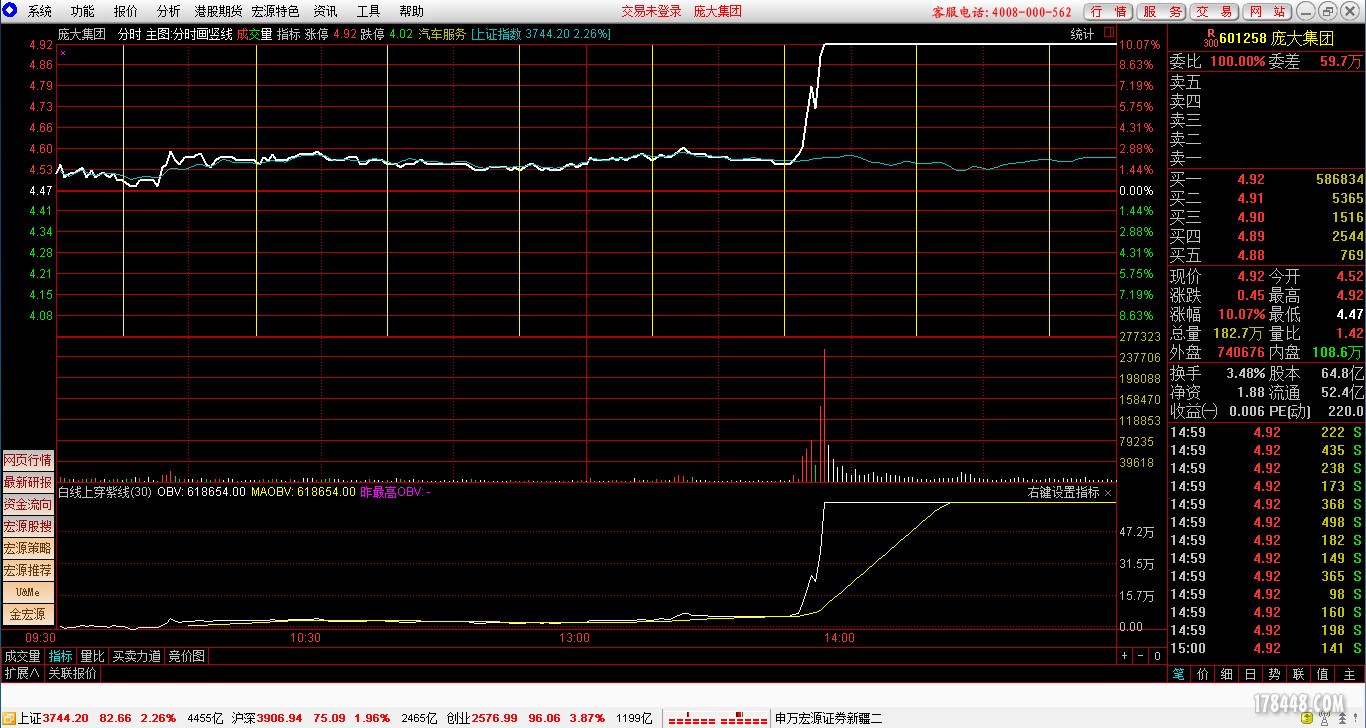Click the 汽车服务 sector label
The image size is (1366, 728).
[441, 33]
